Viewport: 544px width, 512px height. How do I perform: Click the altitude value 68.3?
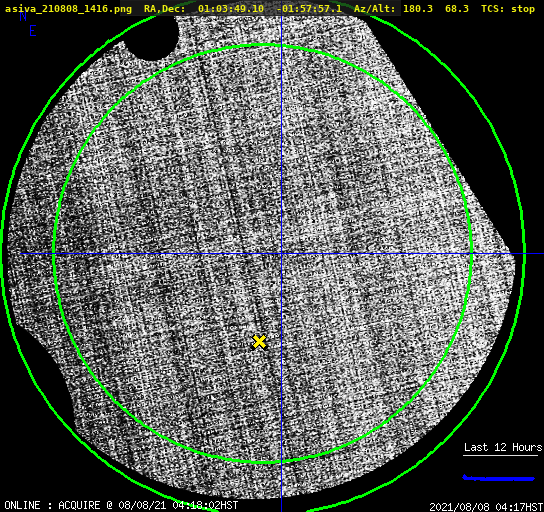(x=457, y=9)
